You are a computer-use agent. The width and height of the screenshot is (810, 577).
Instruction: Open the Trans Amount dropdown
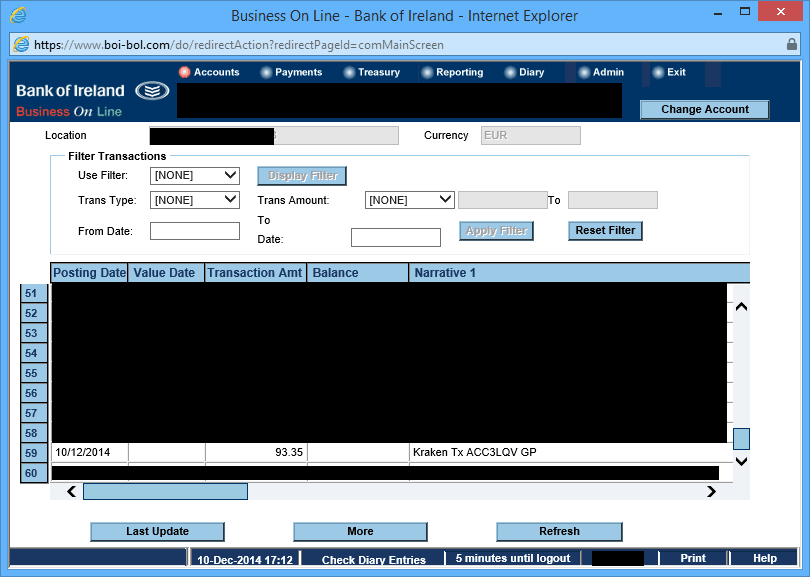(410, 200)
